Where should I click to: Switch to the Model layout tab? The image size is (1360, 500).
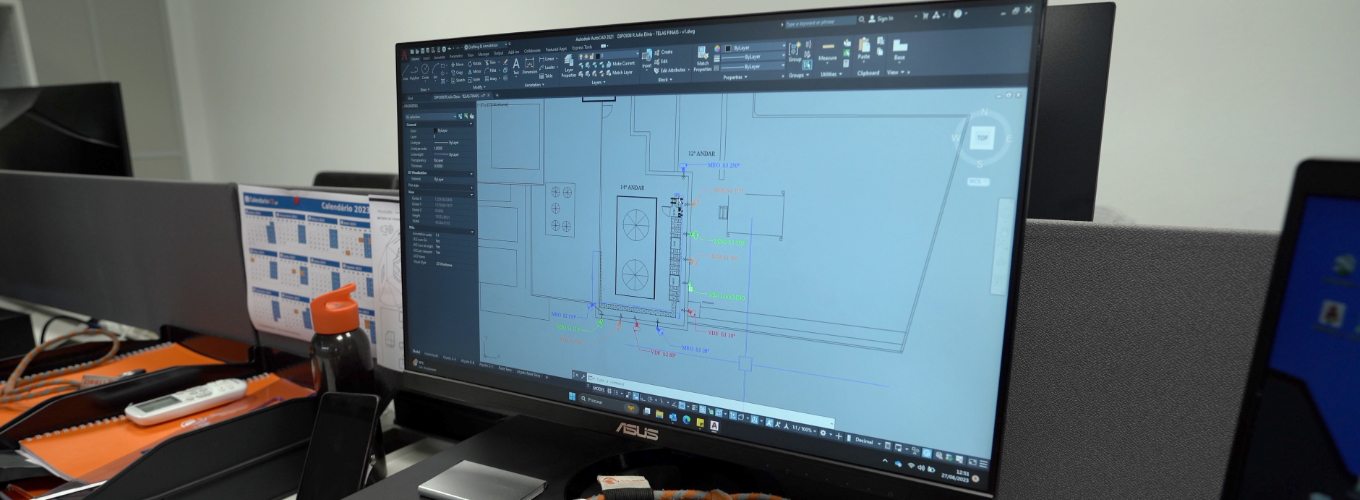point(416,353)
